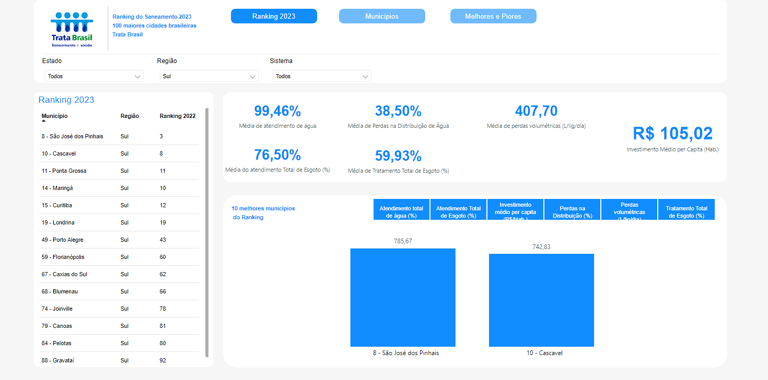Select Tratamento Total de Esgoto metric button

click(686, 209)
